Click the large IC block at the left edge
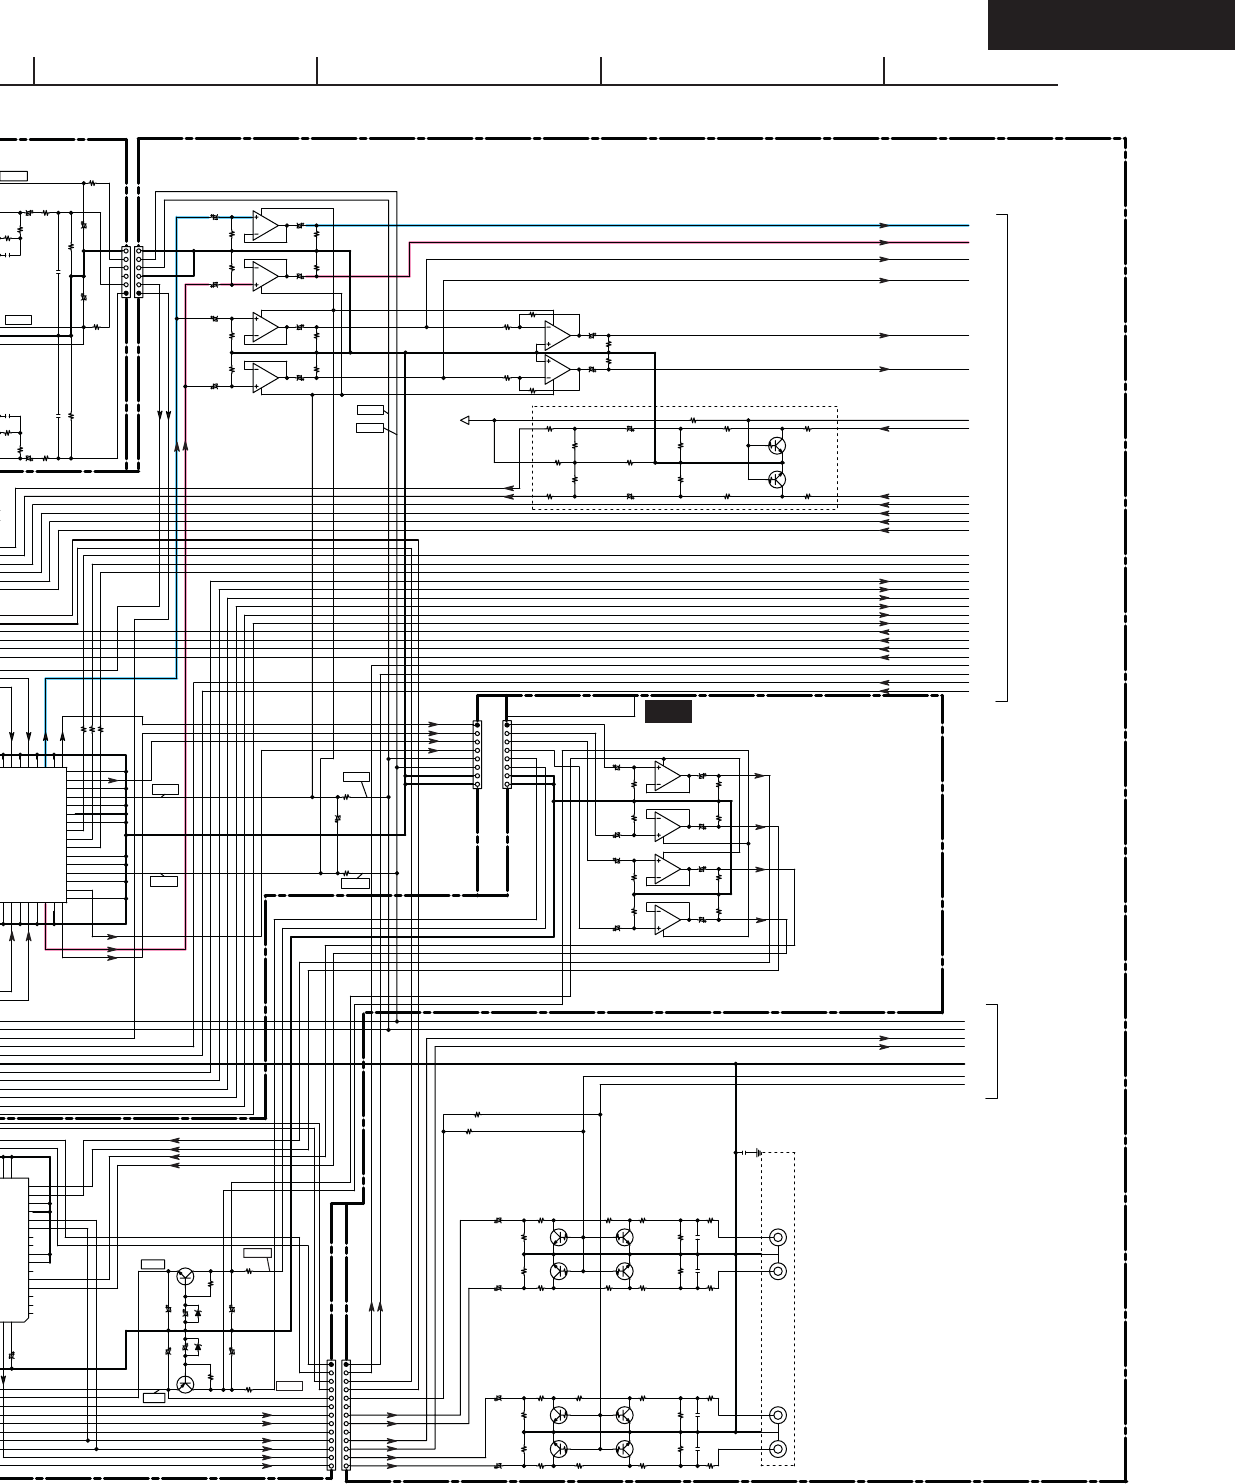This screenshot has height=1484, width=1235. pyautogui.click(x=33, y=835)
